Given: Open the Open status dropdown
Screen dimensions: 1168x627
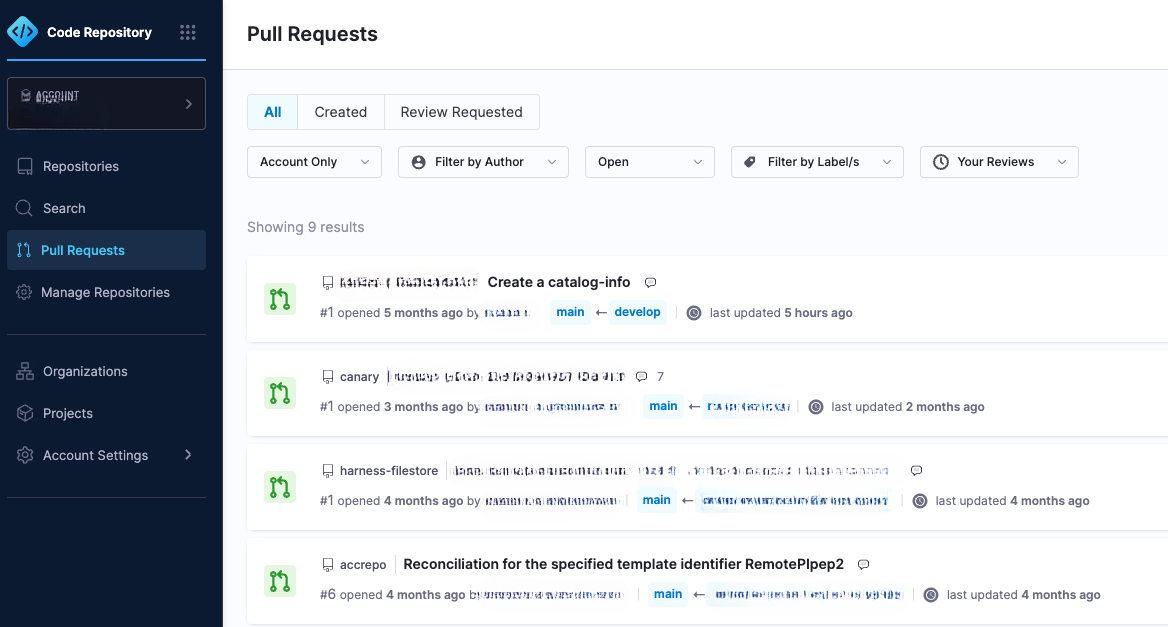Looking at the screenshot, I should coord(649,162).
